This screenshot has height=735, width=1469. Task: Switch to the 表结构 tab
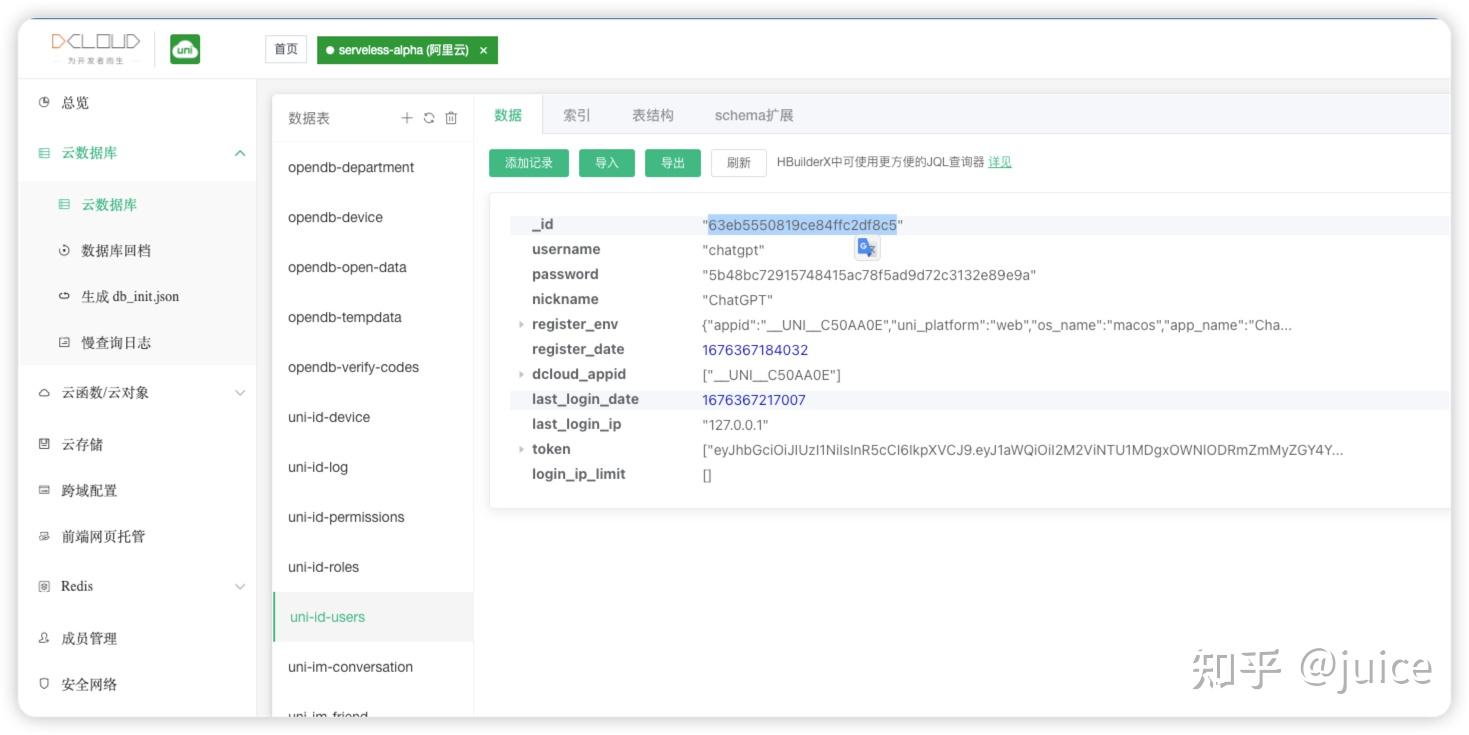click(653, 115)
